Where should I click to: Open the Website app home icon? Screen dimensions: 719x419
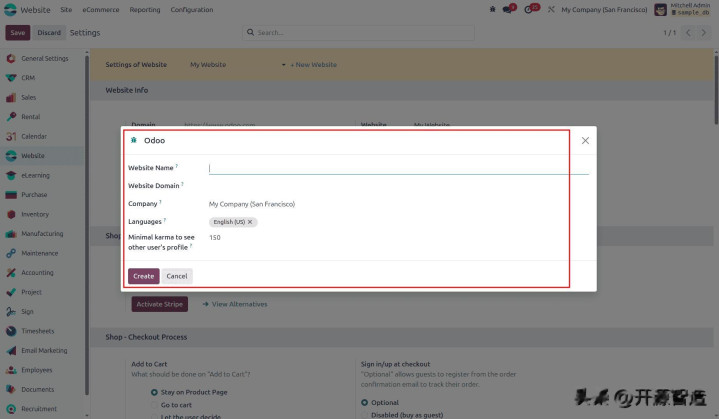pyautogui.click(x=10, y=10)
